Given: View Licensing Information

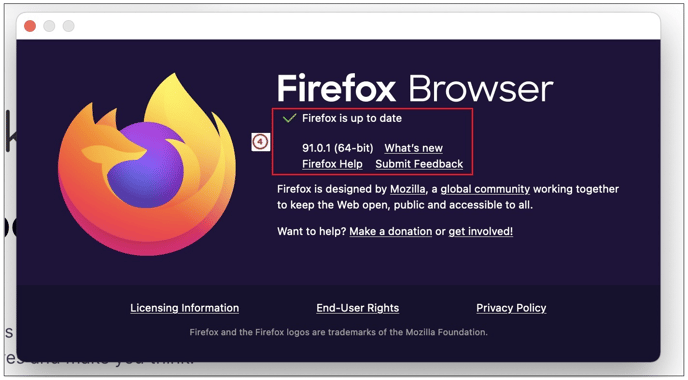Looking at the screenshot, I should (x=185, y=308).
